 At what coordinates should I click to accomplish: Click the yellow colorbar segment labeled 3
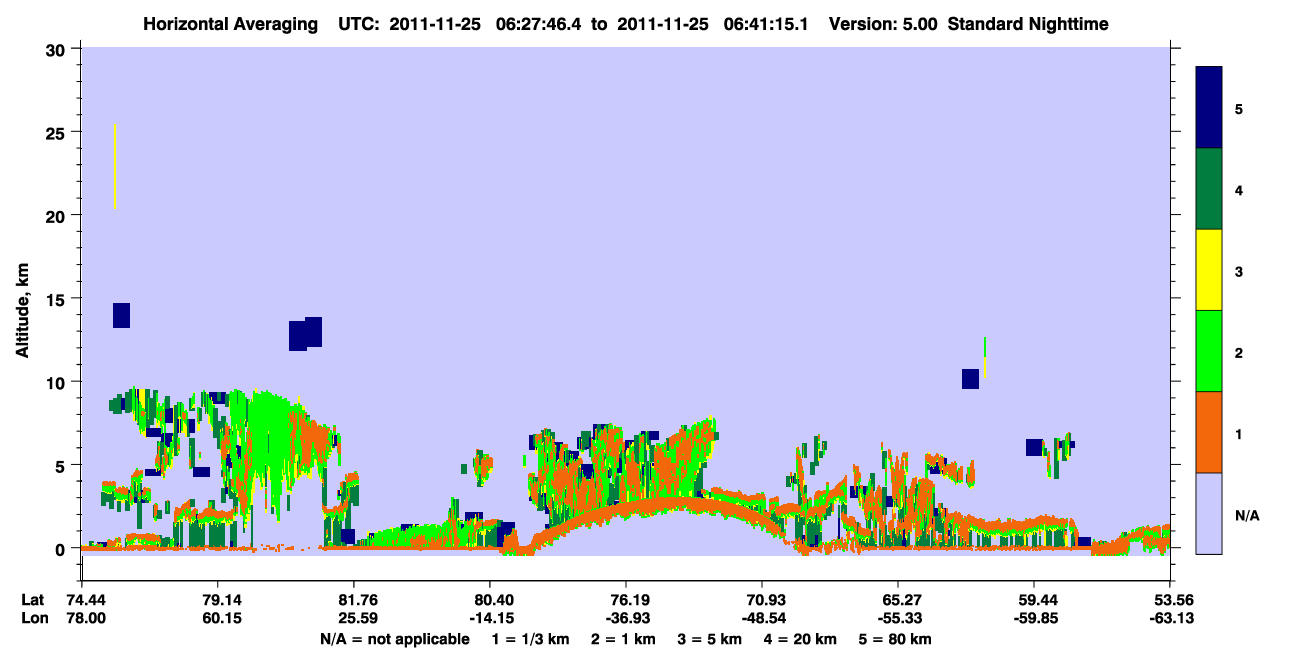tap(1209, 270)
